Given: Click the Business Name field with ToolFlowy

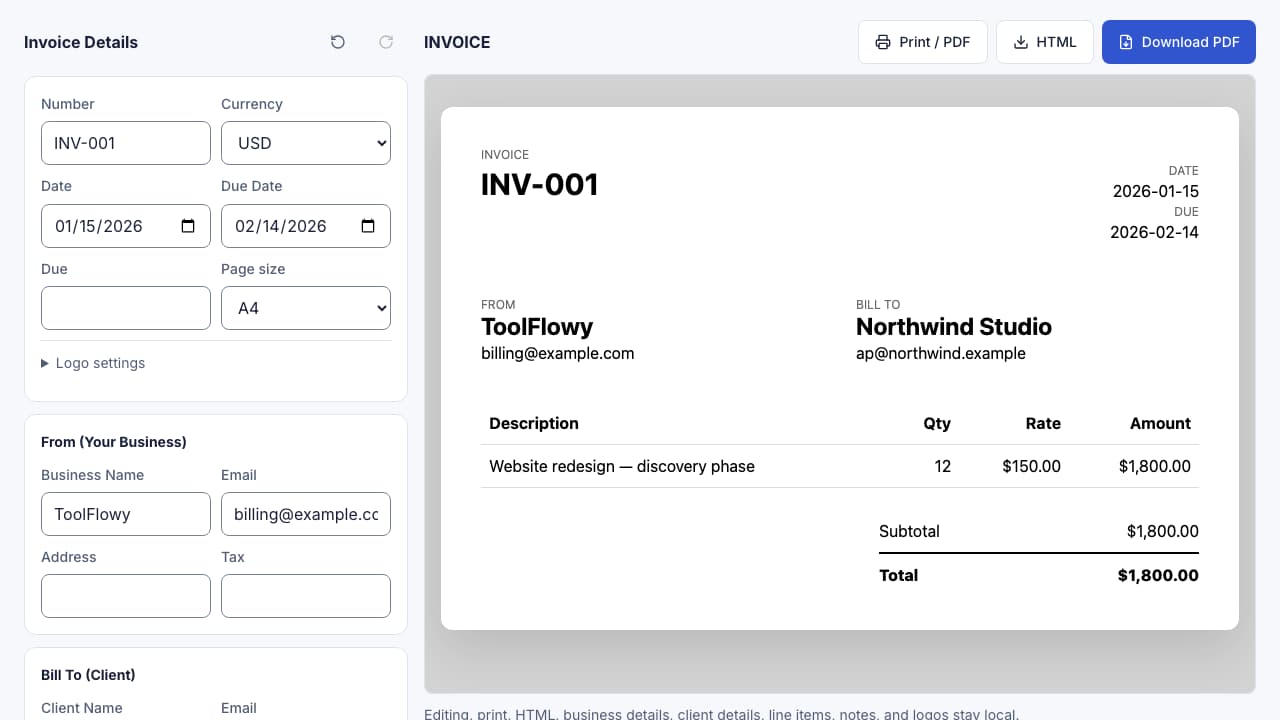Looking at the screenshot, I should pos(126,514).
